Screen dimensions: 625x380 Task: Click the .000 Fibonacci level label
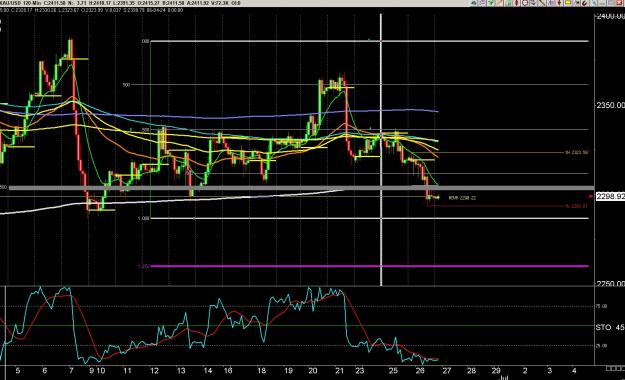pyautogui.click(x=145, y=41)
